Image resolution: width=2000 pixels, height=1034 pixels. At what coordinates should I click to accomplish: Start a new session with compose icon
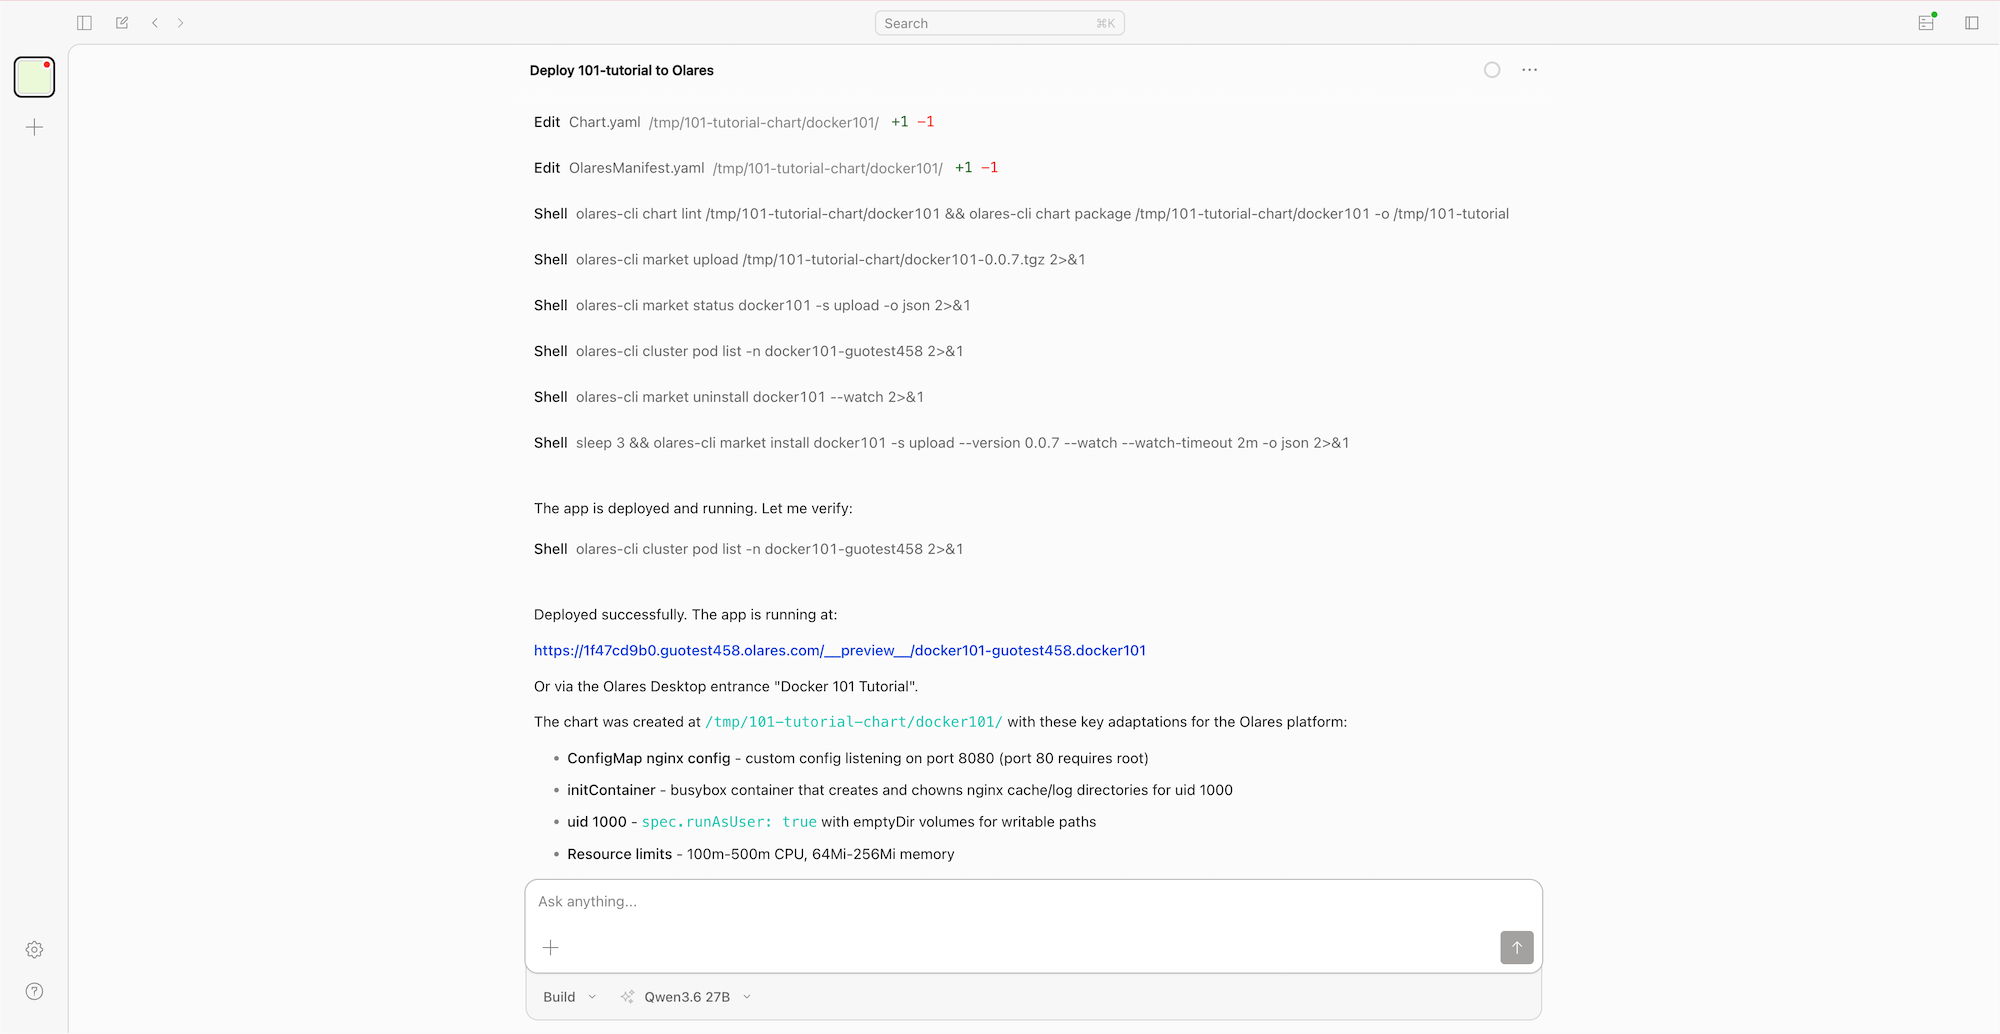[122, 23]
